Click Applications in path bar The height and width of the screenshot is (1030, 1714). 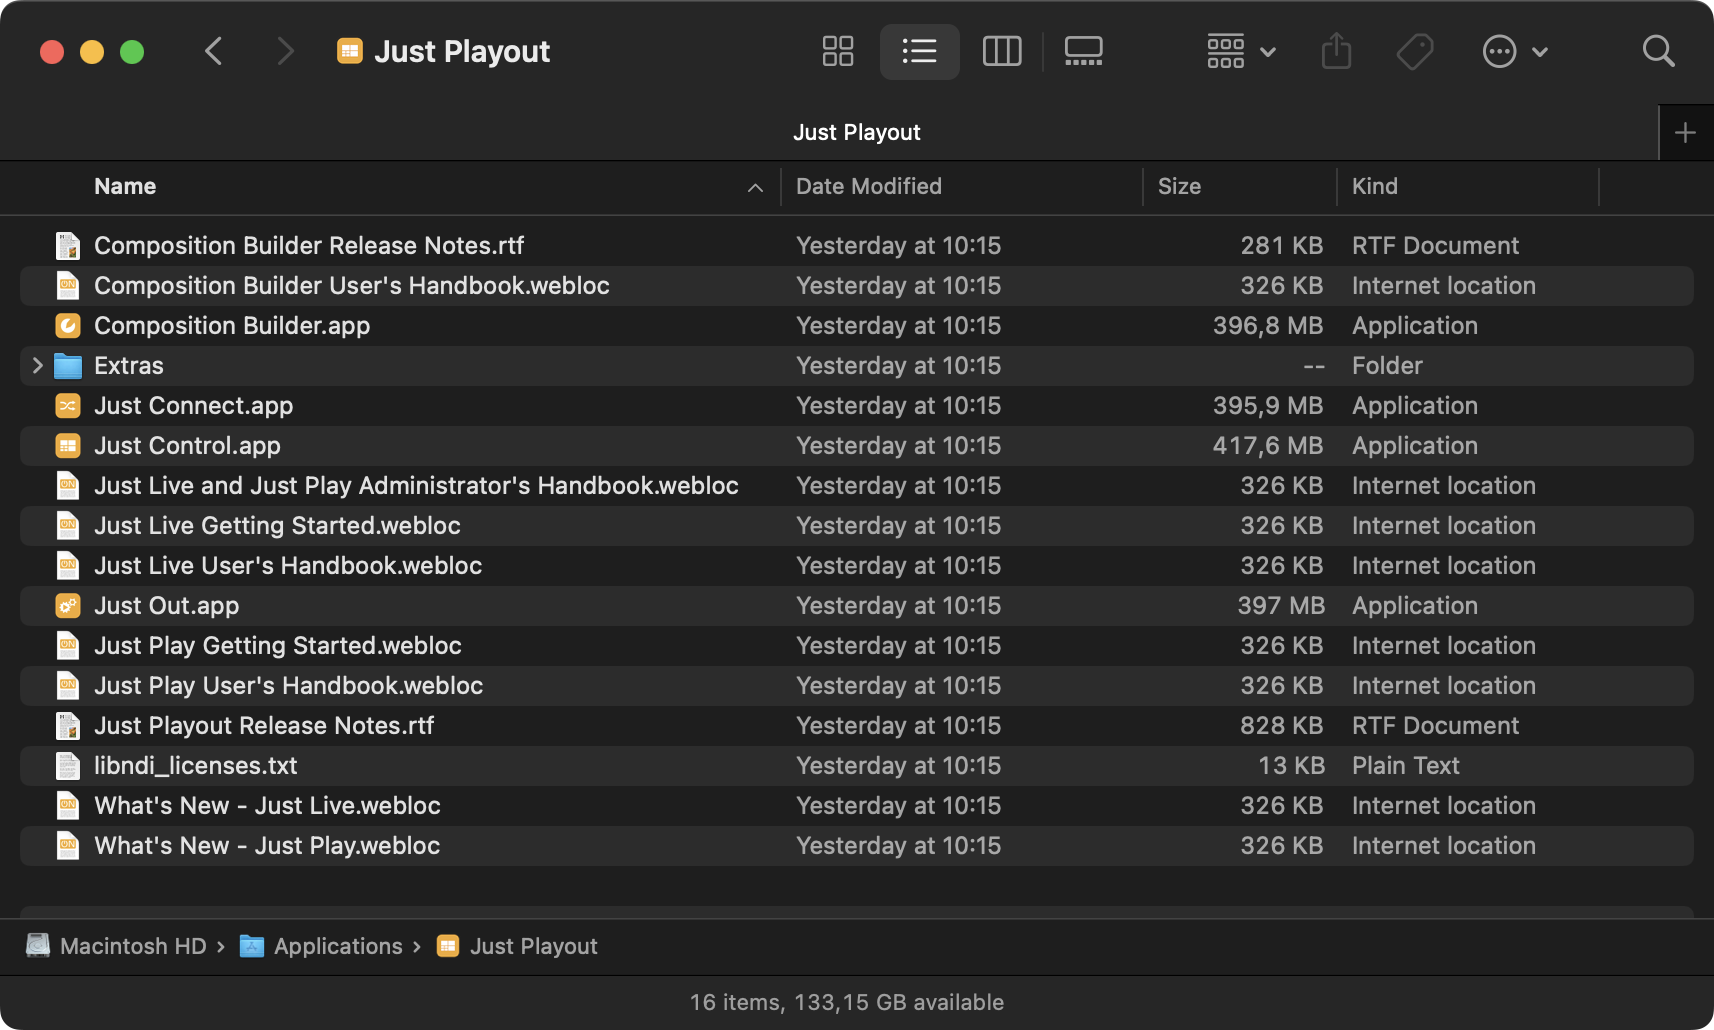(321, 946)
